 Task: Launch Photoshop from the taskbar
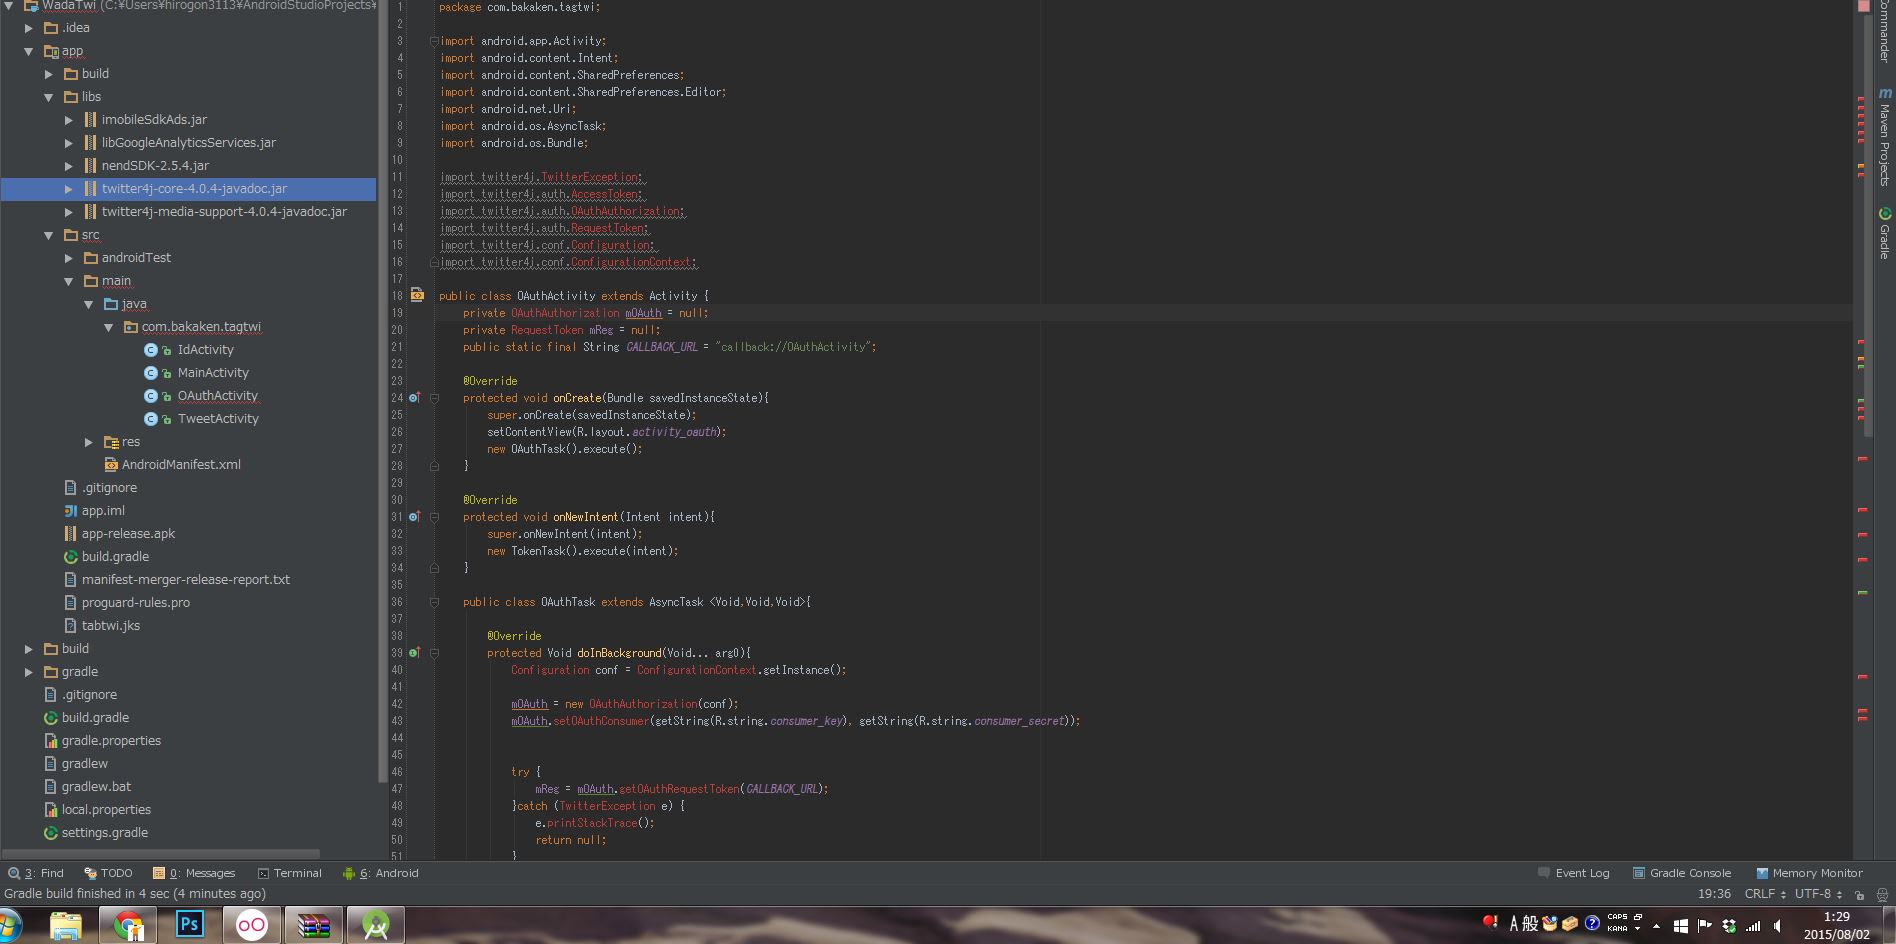pos(189,924)
